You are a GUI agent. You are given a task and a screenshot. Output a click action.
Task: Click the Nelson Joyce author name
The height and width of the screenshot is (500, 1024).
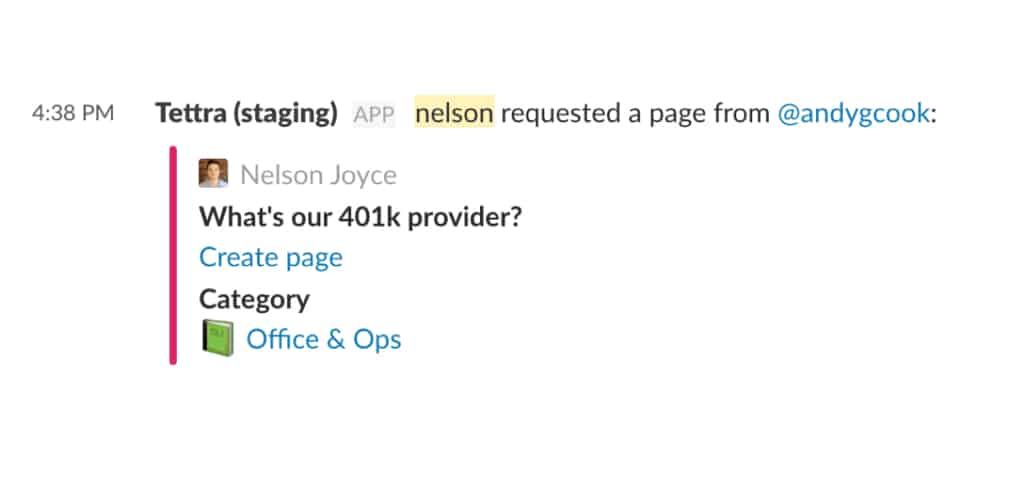coord(318,175)
